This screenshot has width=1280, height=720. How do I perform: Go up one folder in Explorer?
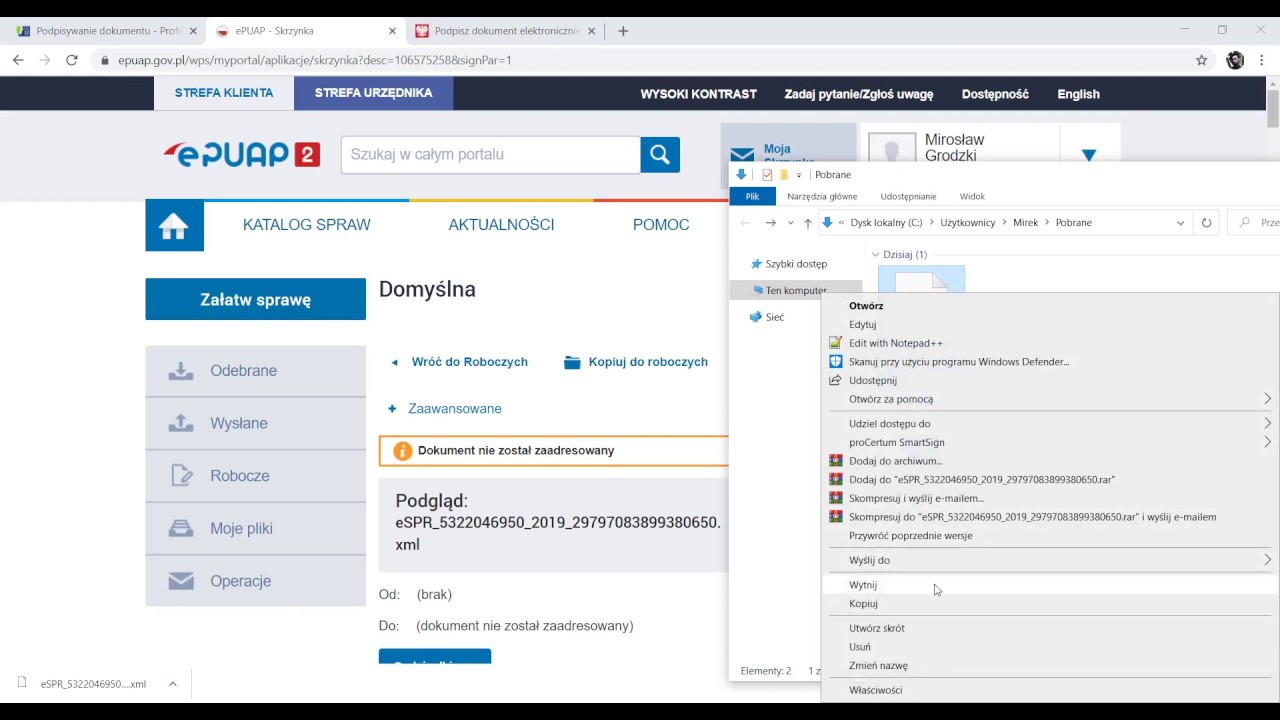[808, 223]
